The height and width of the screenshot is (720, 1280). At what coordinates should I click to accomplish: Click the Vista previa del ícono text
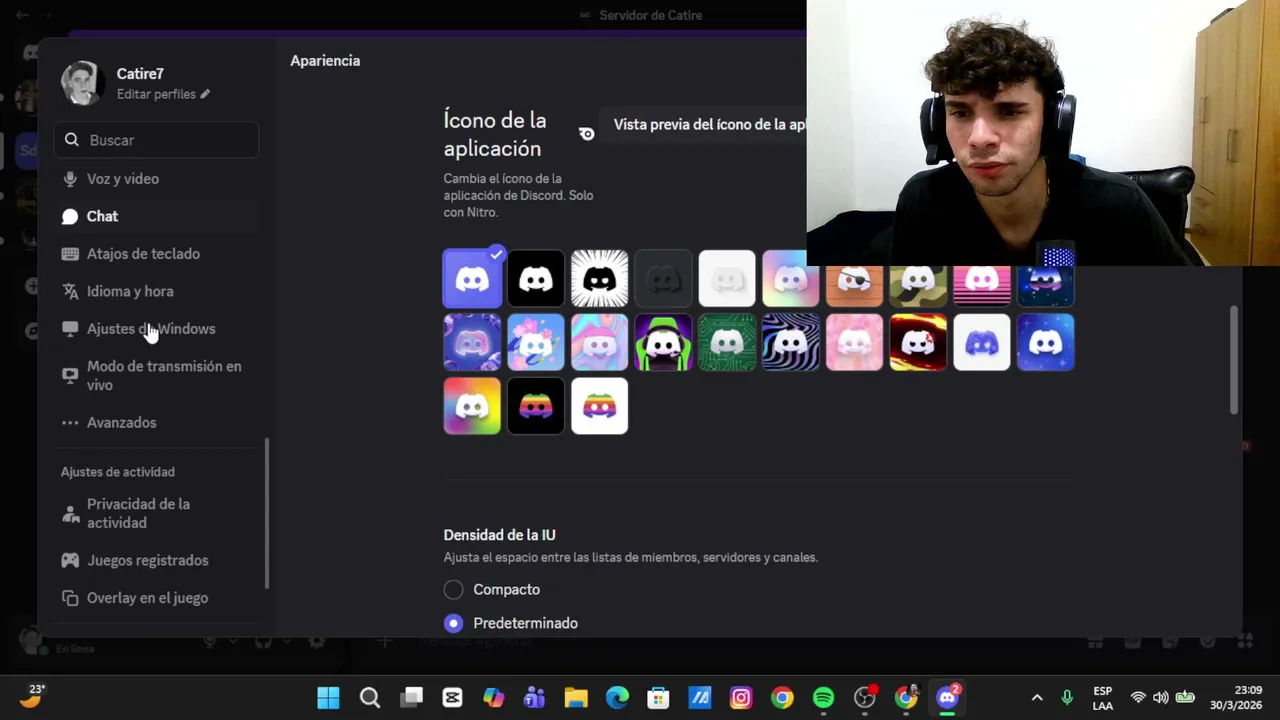(709, 125)
